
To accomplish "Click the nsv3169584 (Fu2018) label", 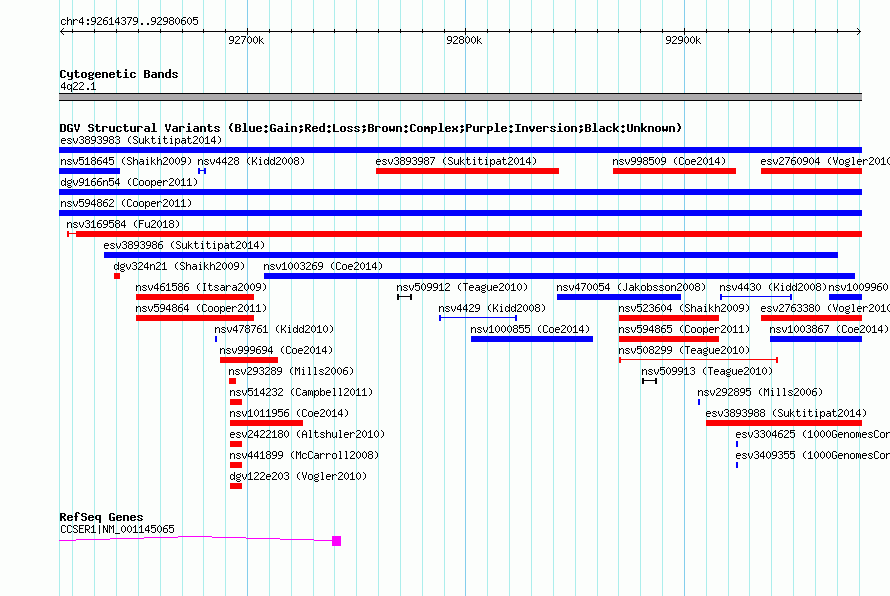I will [x=123, y=224].
